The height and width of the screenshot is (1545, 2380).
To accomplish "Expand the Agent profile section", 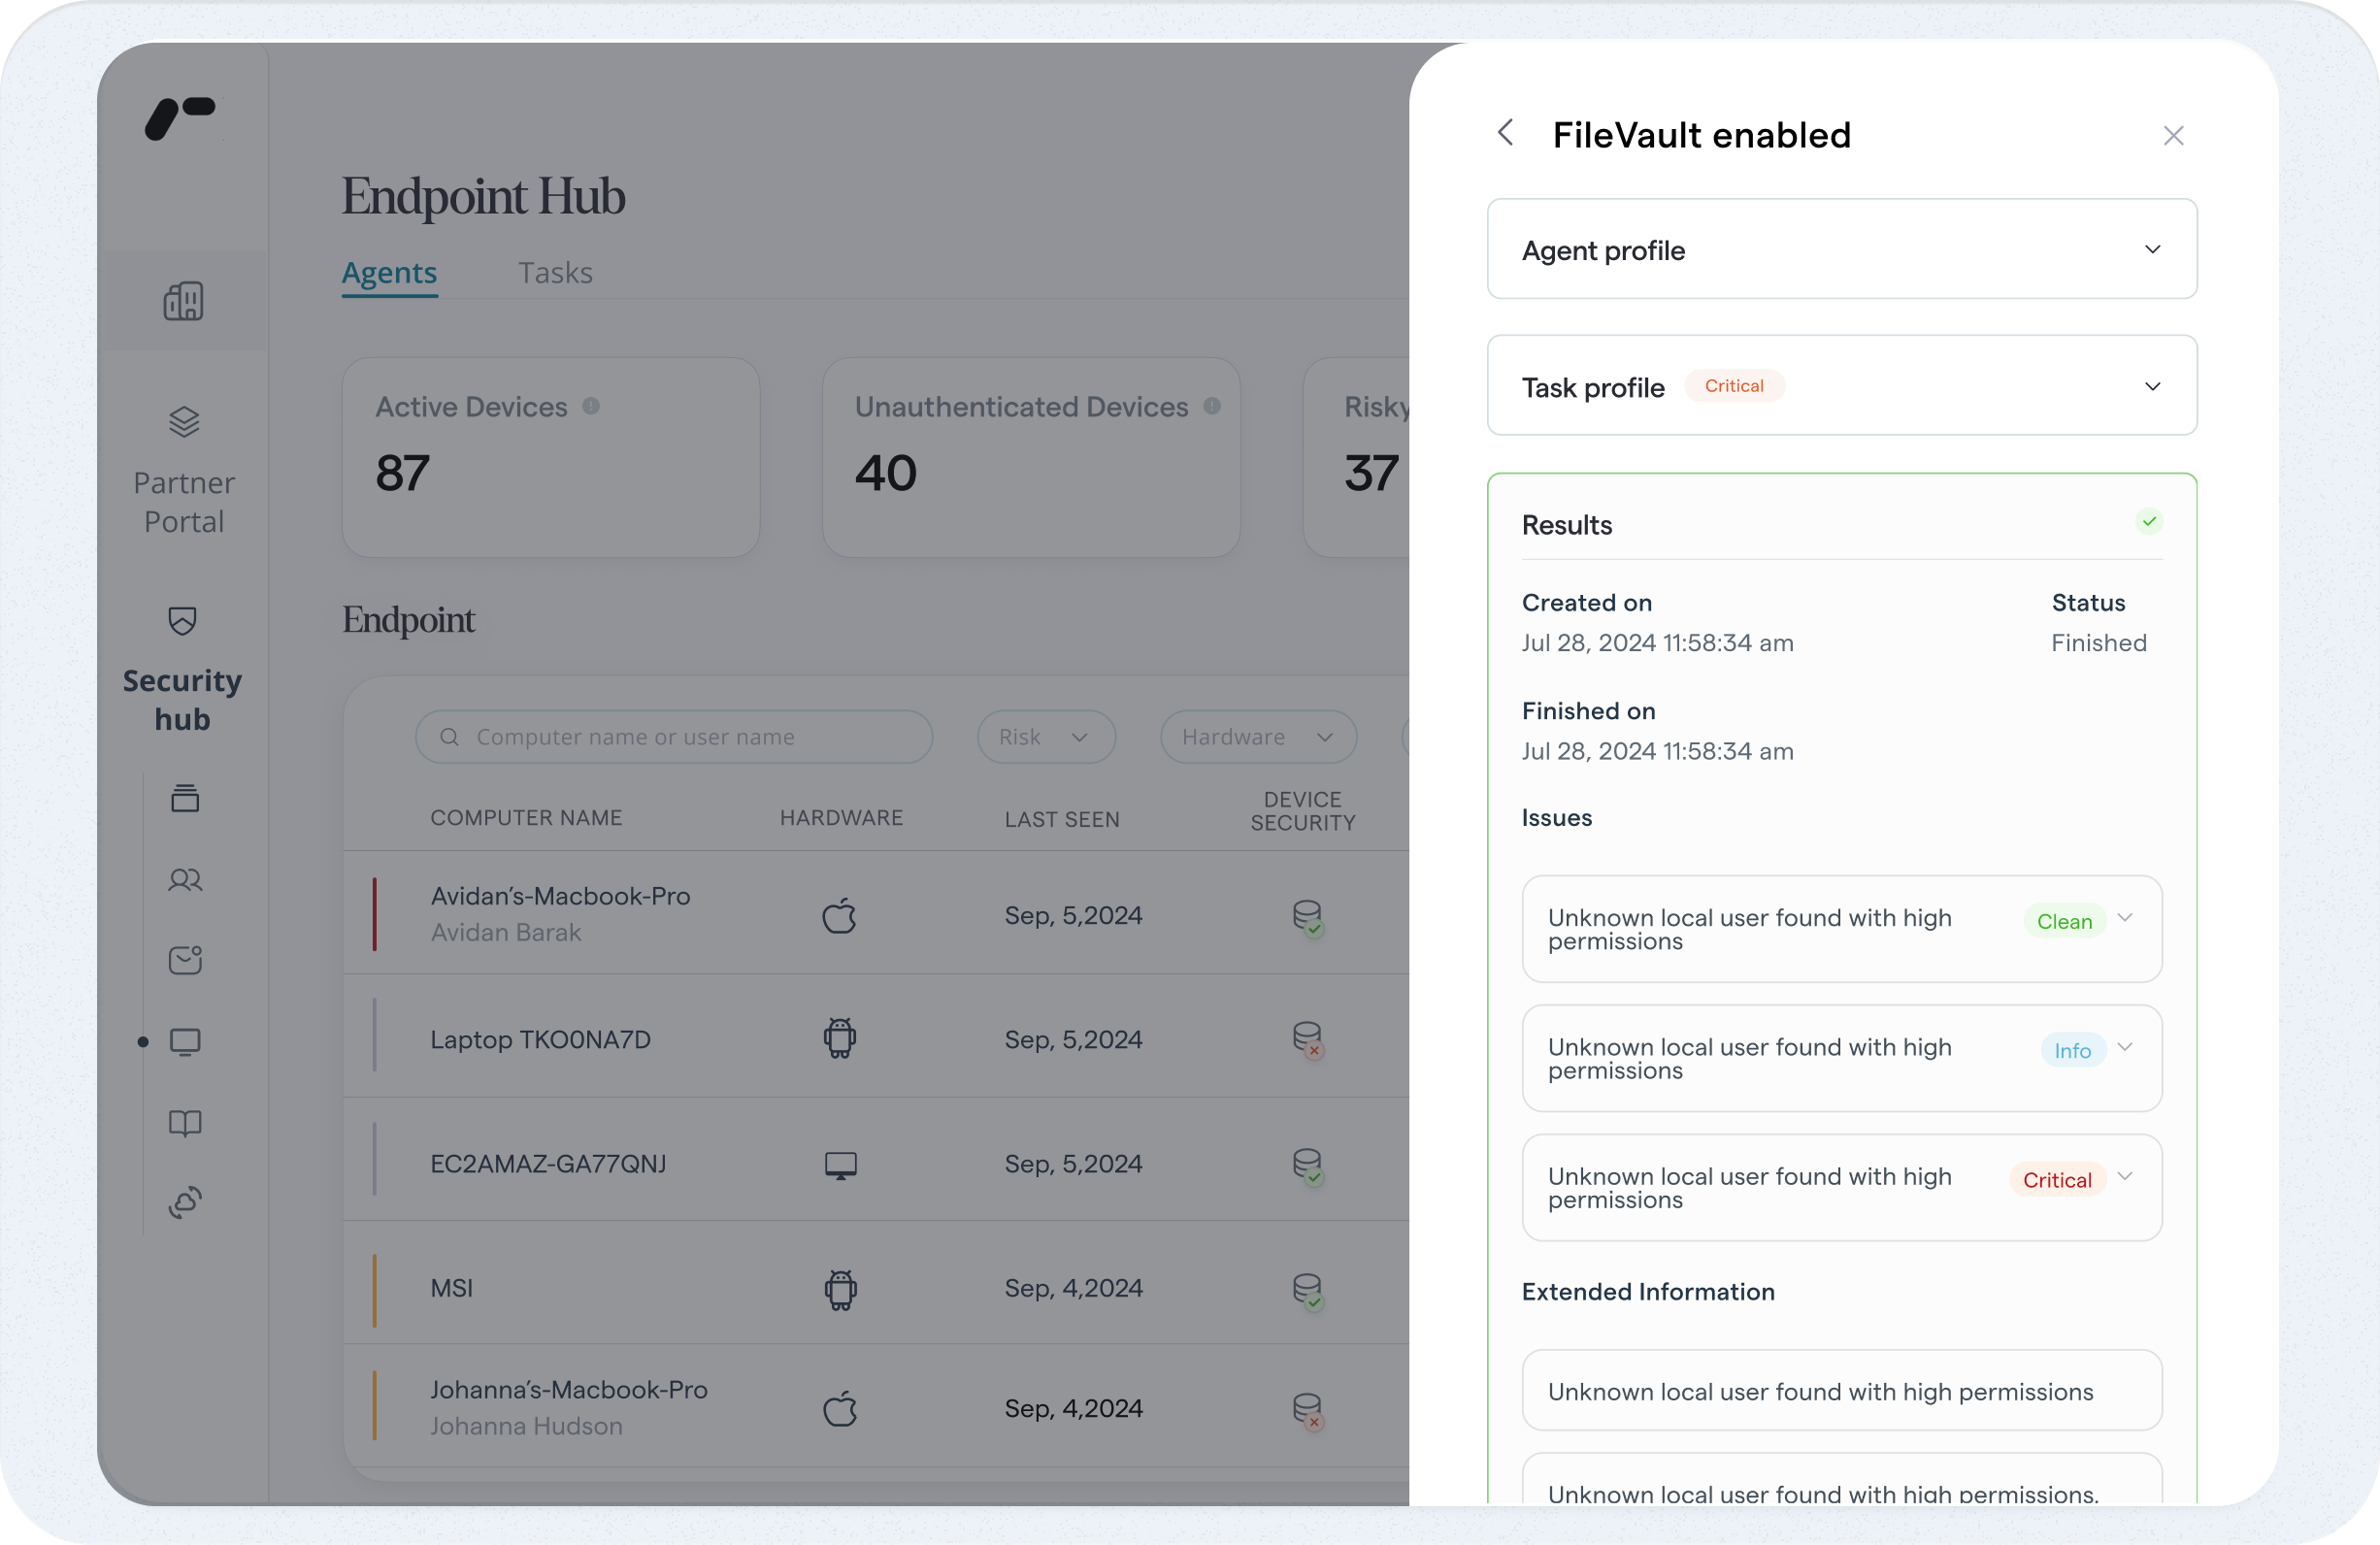I will click(x=2152, y=250).
